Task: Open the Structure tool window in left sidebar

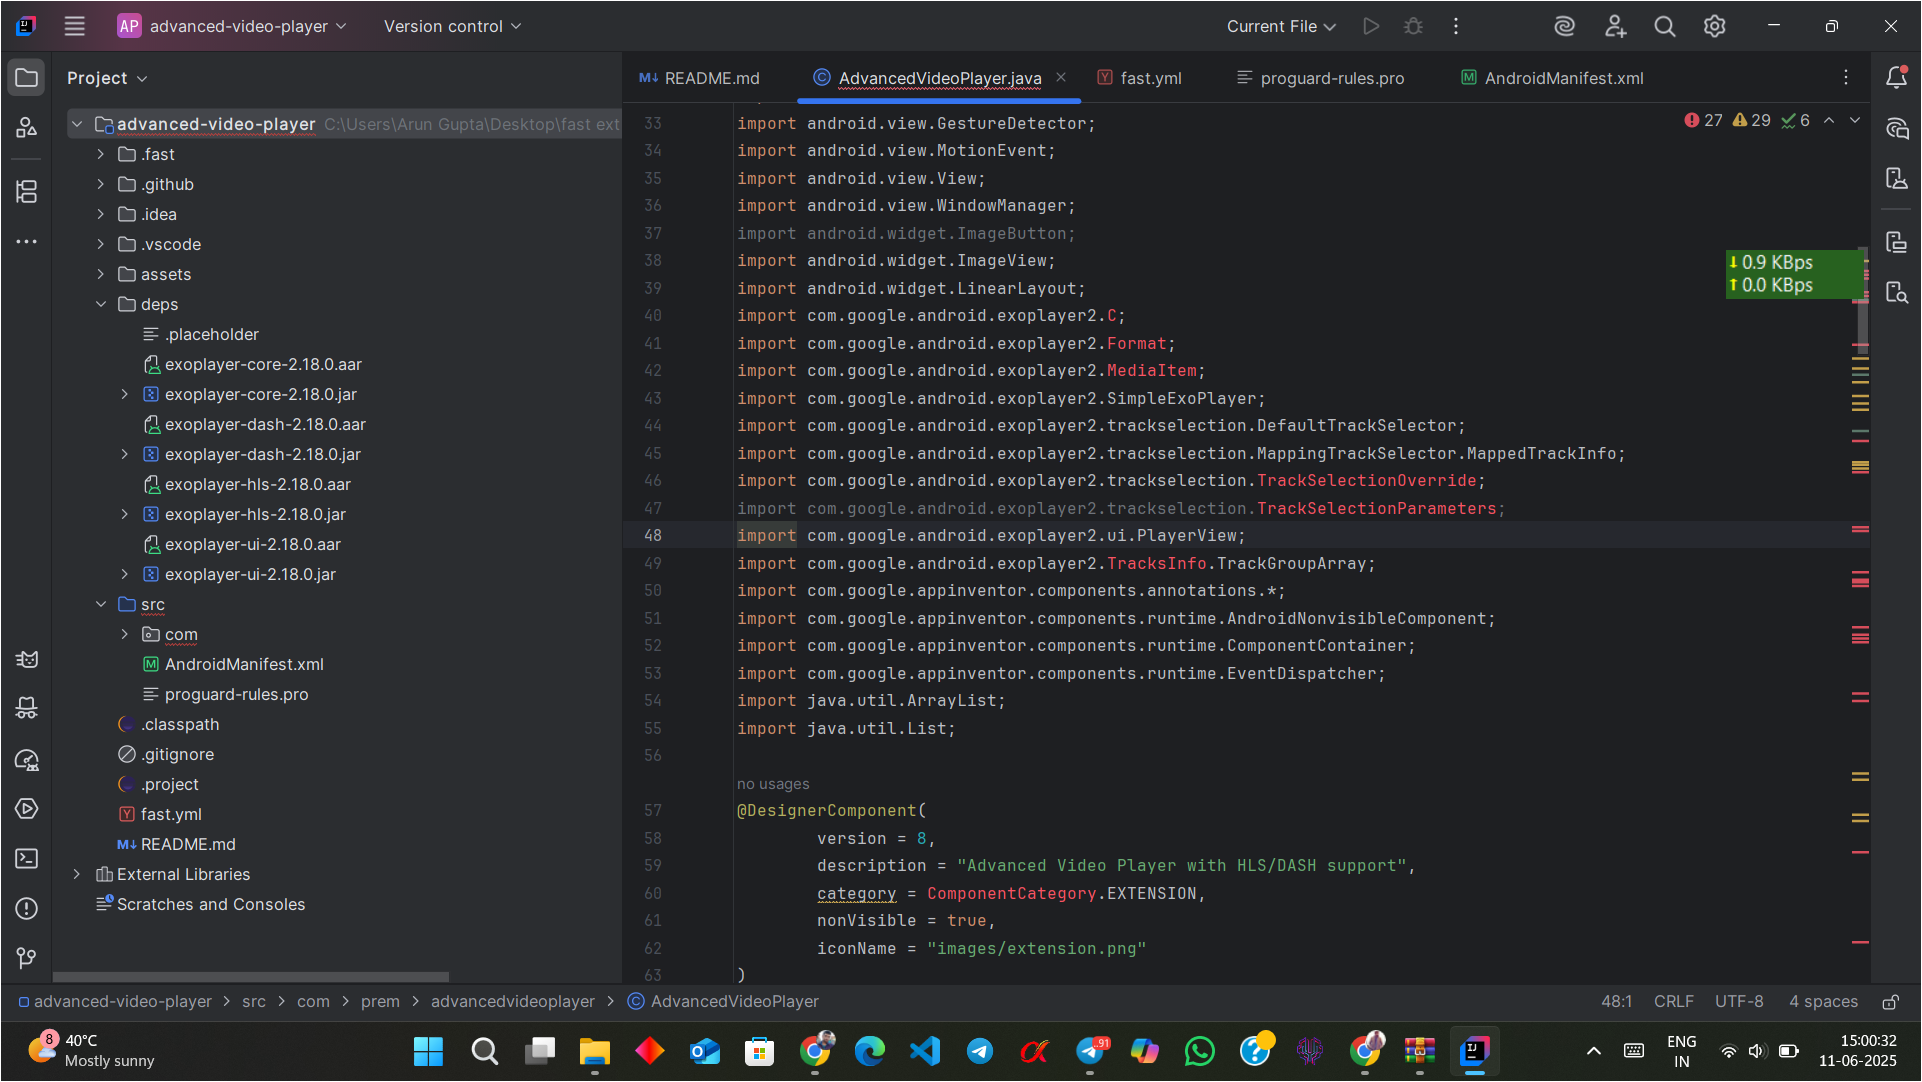Action: click(27, 191)
